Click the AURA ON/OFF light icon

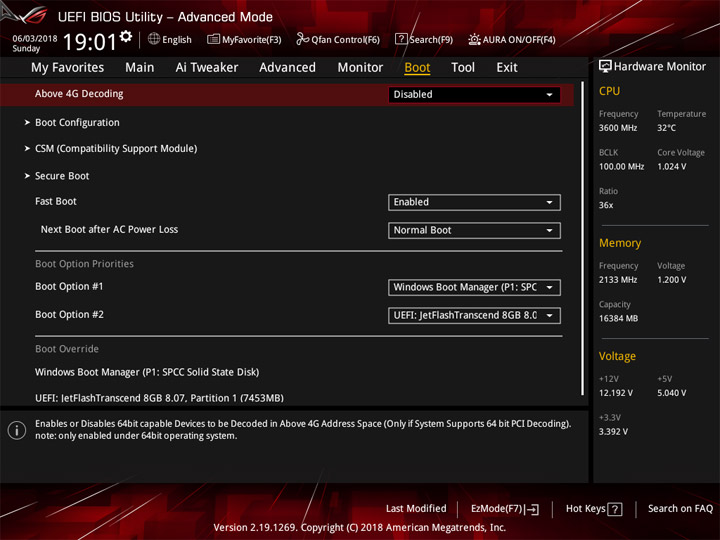pos(474,39)
